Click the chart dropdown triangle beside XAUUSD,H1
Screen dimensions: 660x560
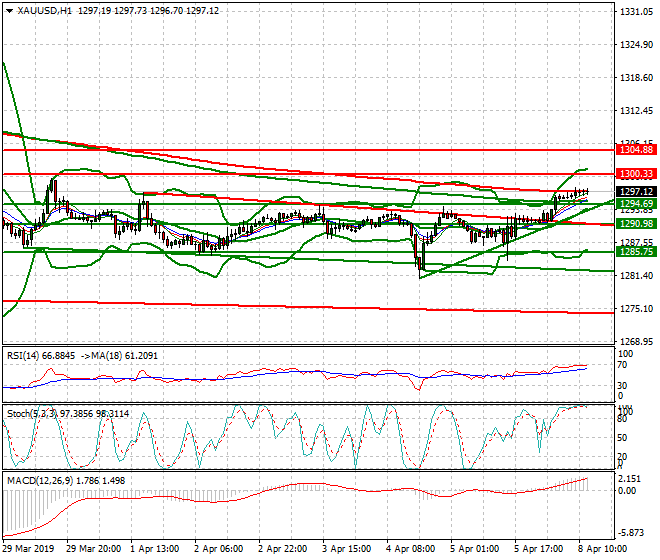click(9, 11)
